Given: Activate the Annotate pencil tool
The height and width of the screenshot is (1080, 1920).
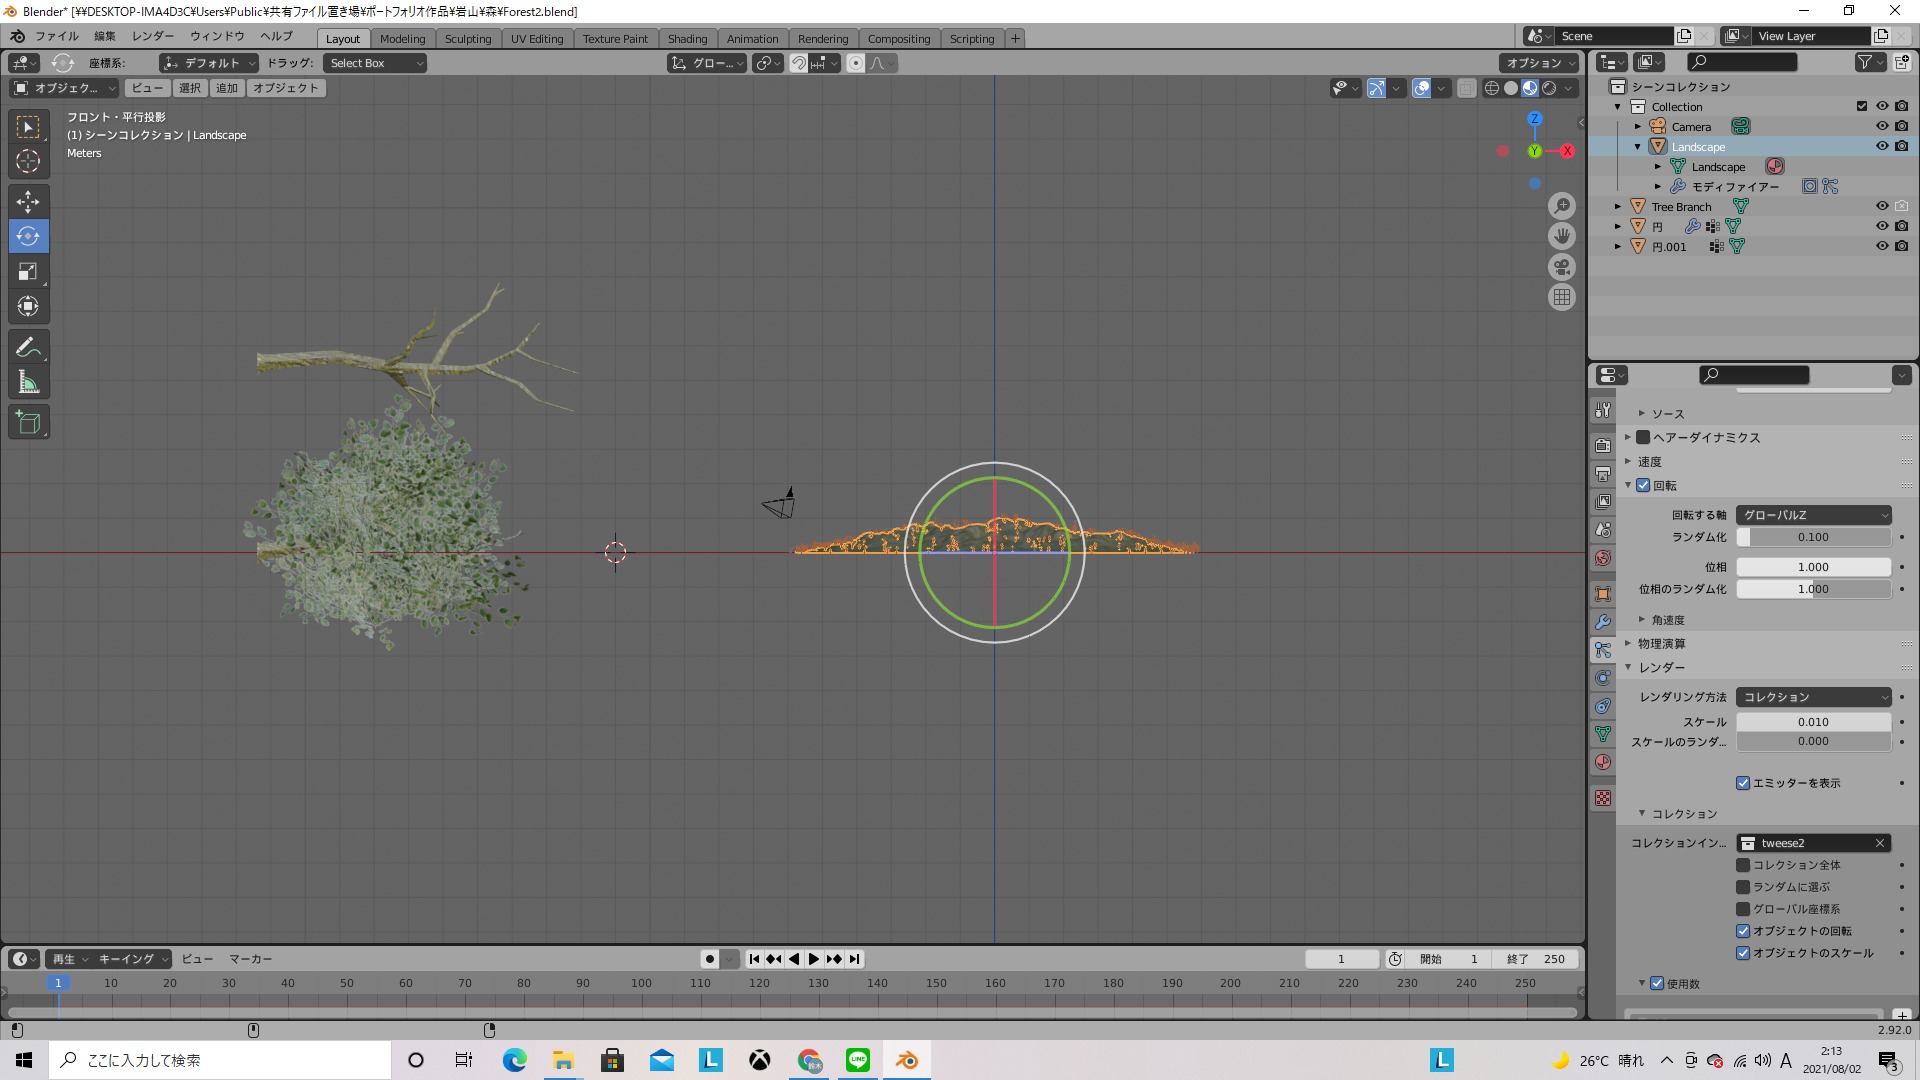Looking at the screenshot, I should pyautogui.click(x=28, y=348).
